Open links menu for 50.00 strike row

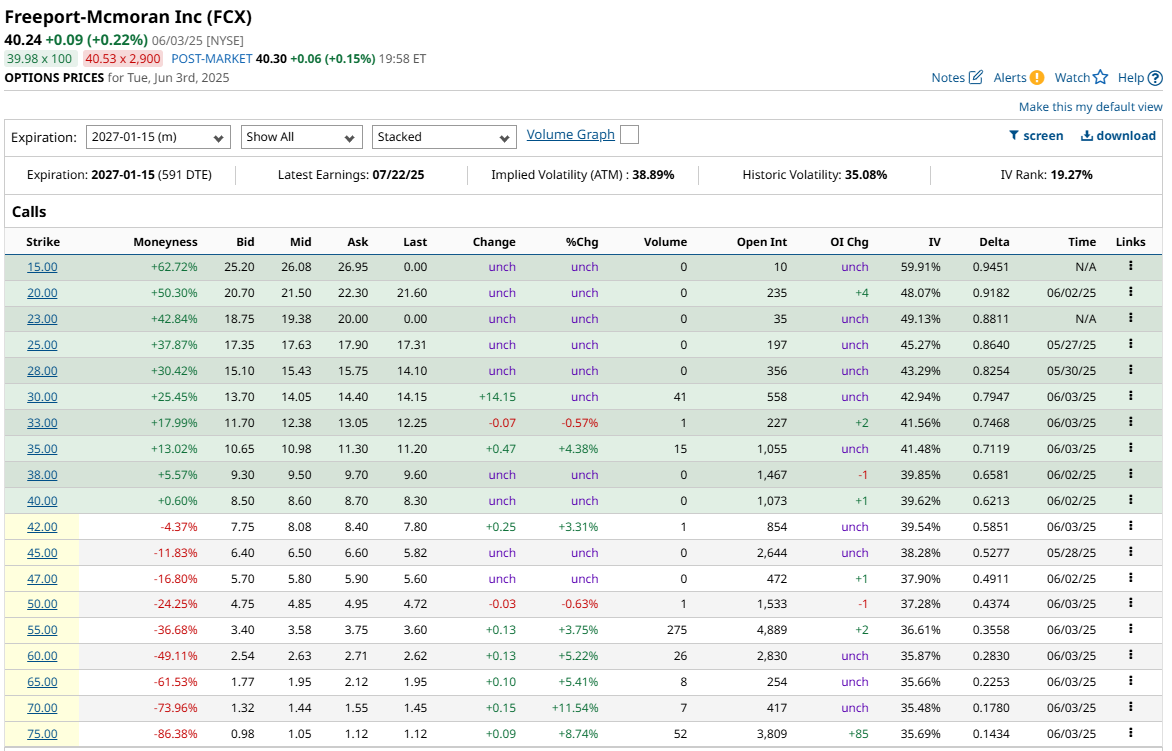[x=1130, y=603]
